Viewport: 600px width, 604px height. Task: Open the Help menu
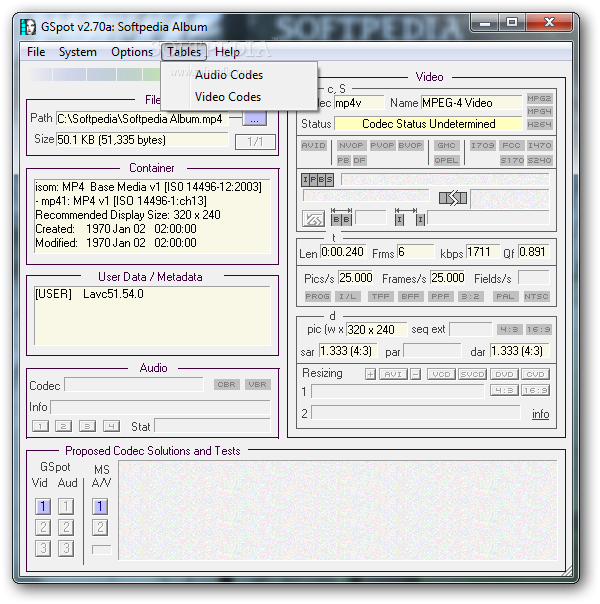point(227,52)
